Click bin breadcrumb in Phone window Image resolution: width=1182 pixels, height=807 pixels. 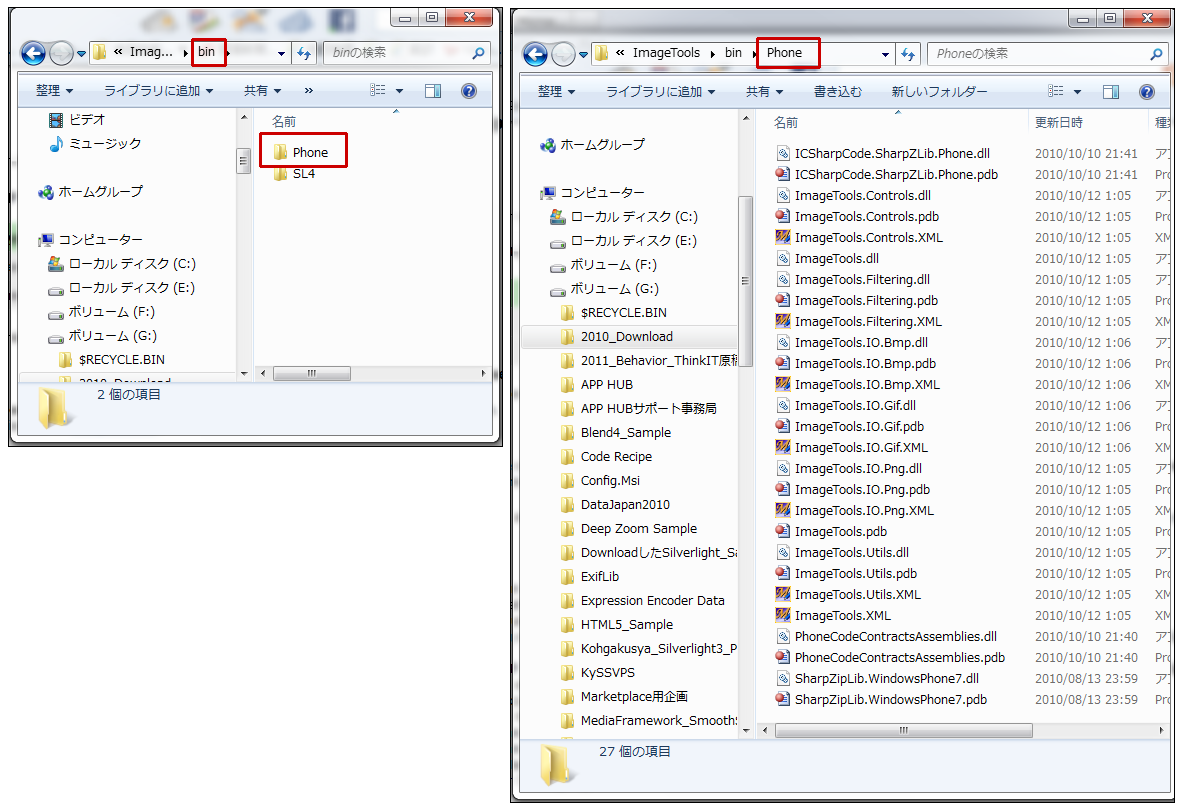(x=733, y=53)
